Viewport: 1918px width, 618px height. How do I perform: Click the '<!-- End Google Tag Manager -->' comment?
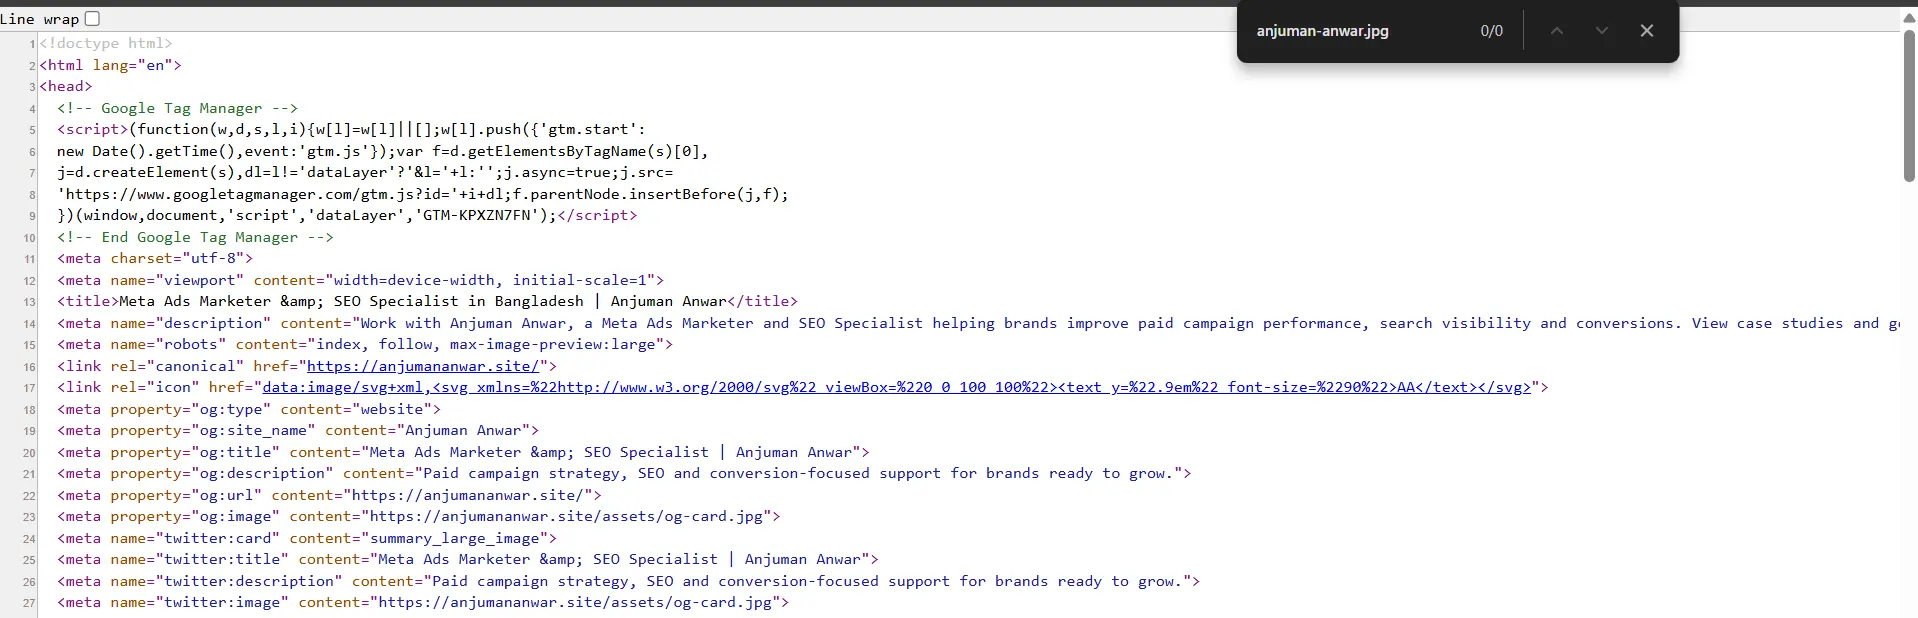click(195, 237)
